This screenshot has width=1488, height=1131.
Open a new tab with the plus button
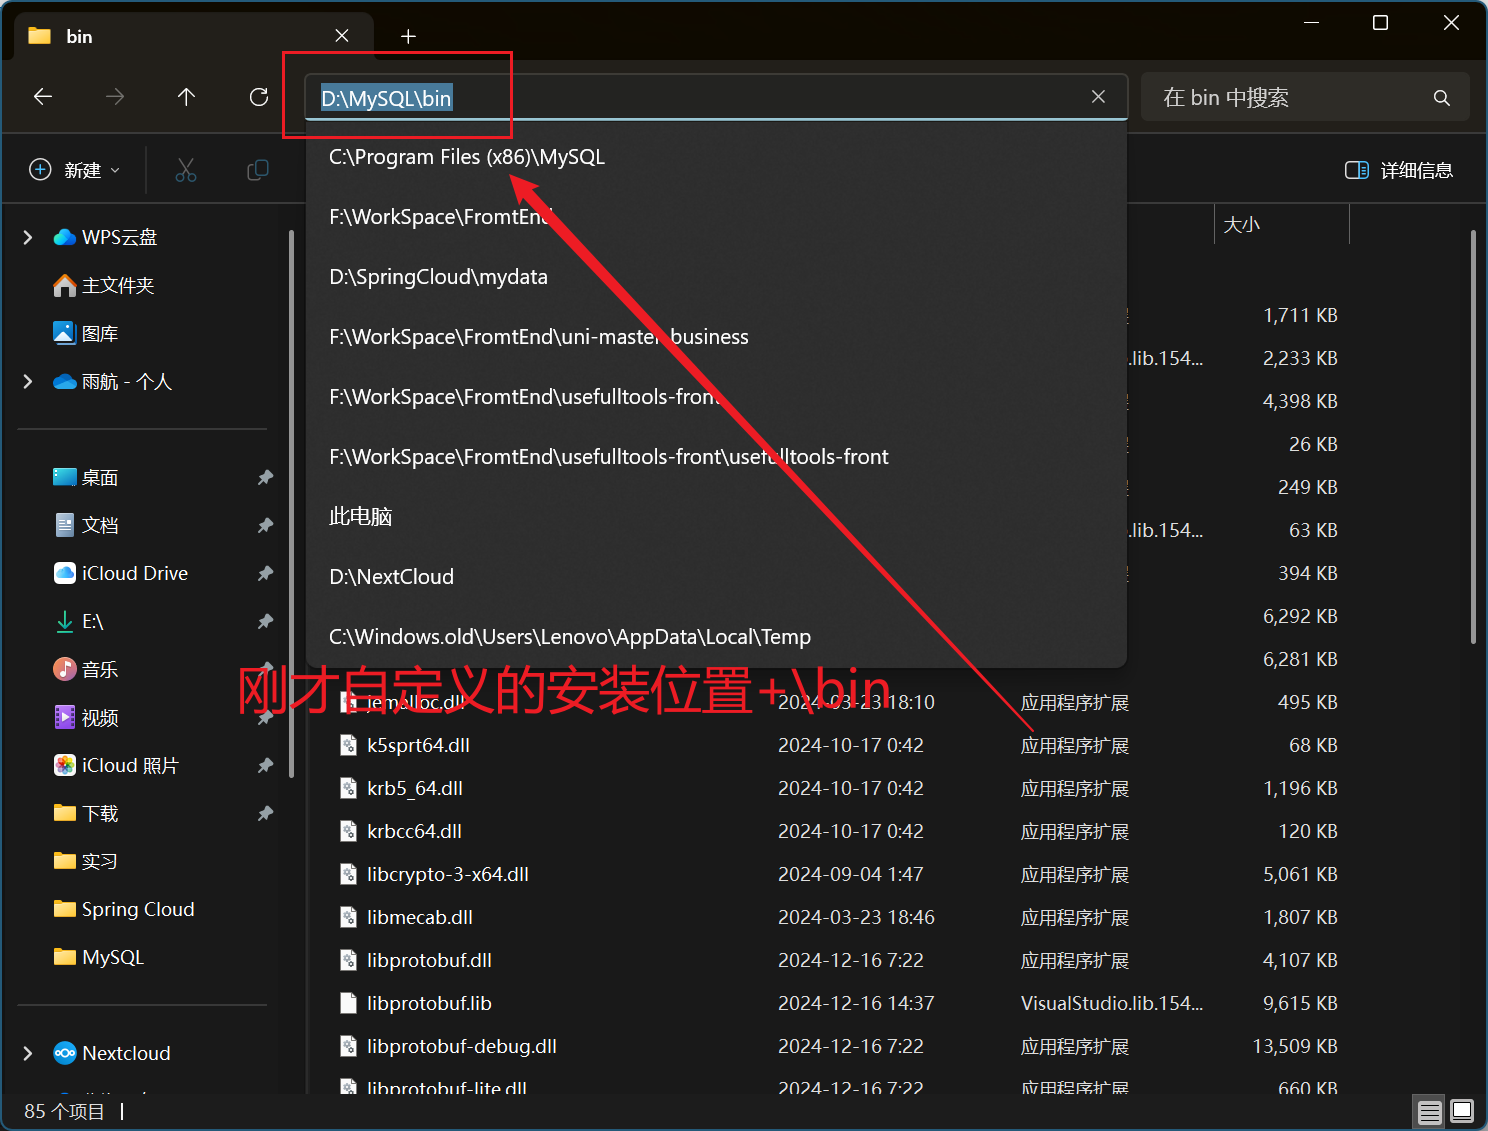408,35
